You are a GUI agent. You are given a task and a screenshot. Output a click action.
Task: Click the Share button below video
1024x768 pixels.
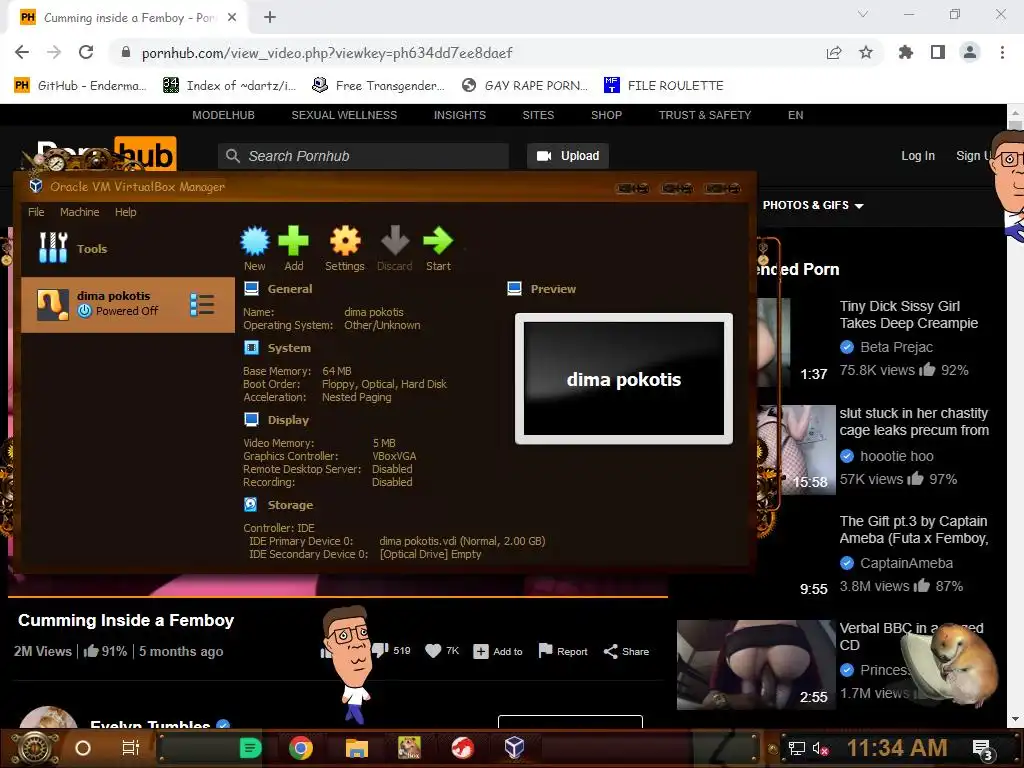click(626, 651)
